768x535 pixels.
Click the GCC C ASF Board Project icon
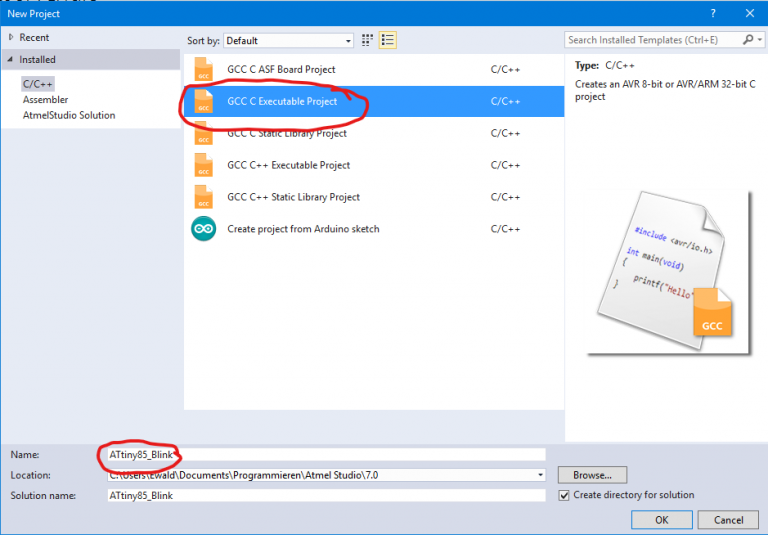(203, 70)
